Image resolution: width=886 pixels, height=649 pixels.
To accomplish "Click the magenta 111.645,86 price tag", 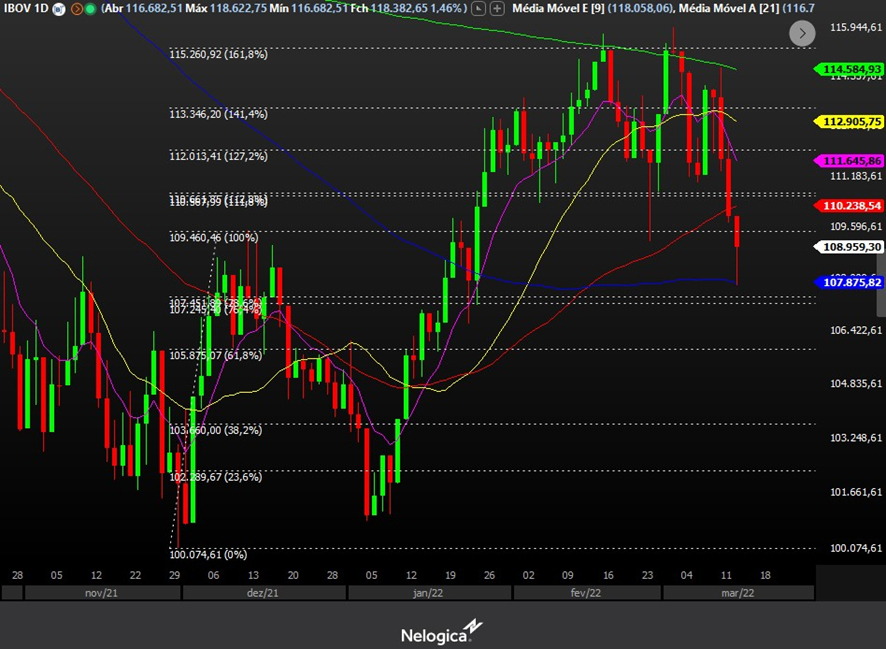I will point(848,161).
